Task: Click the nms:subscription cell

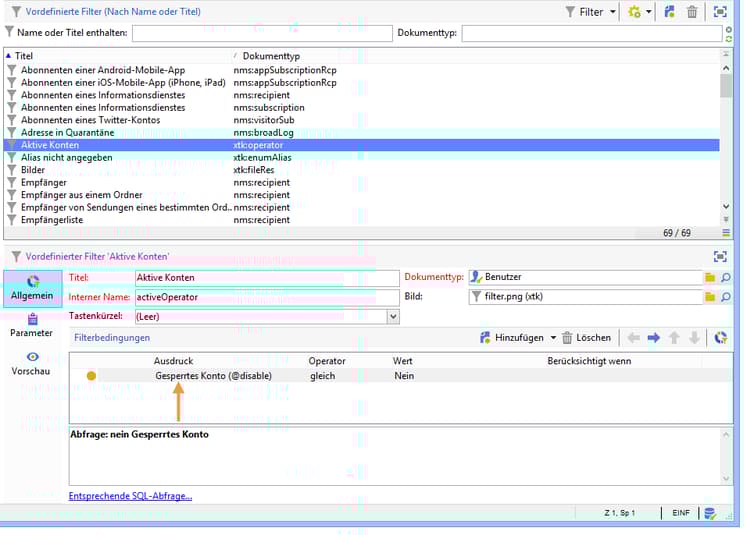Action: pyautogui.click(x=269, y=108)
